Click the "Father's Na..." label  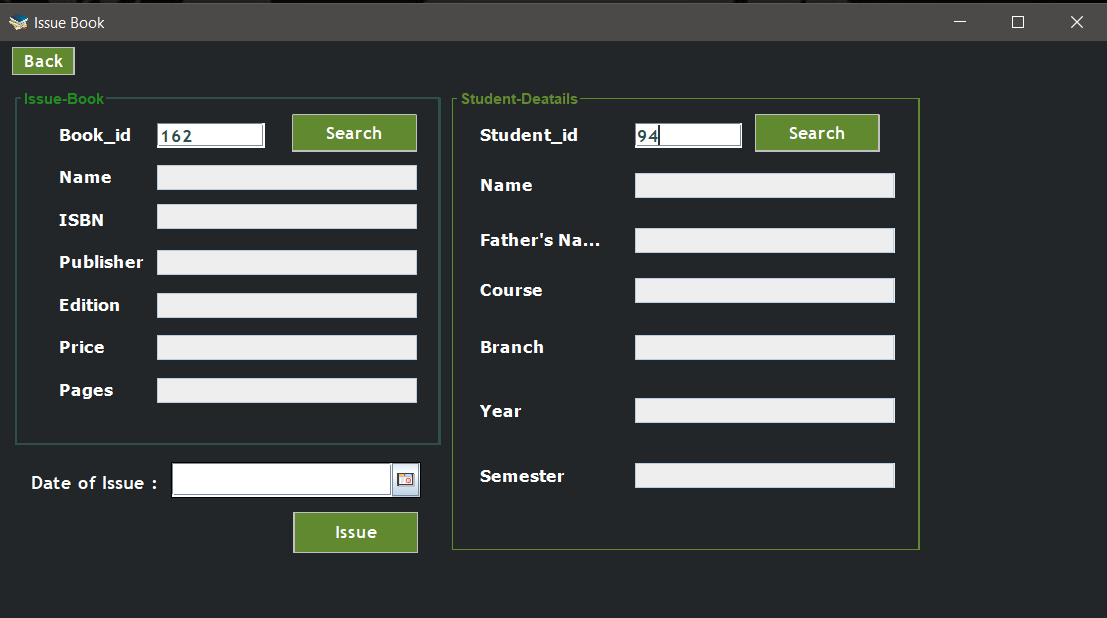(540, 240)
